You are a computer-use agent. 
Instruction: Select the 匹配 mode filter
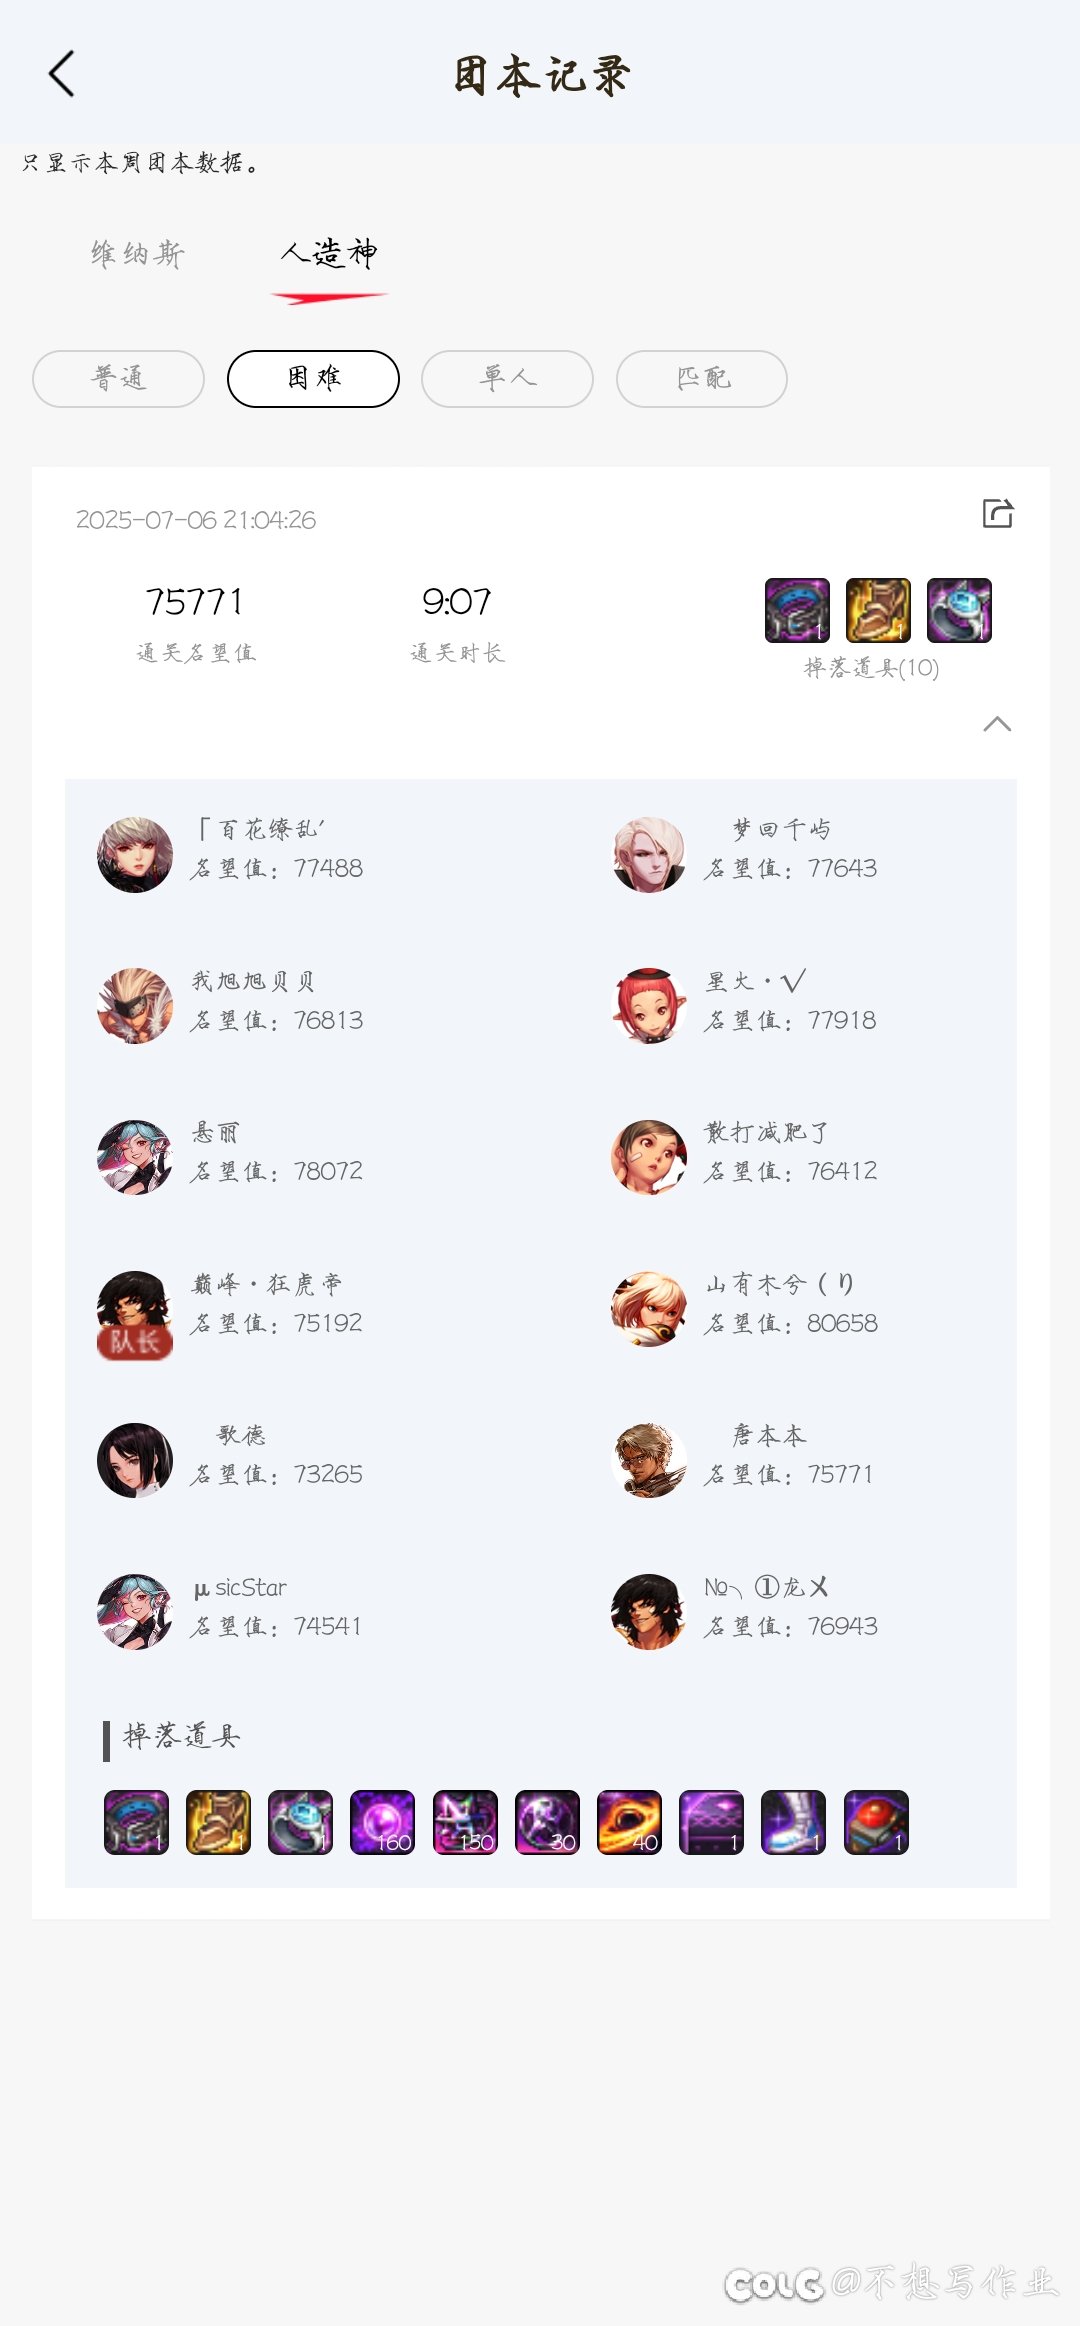pyautogui.click(x=702, y=379)
